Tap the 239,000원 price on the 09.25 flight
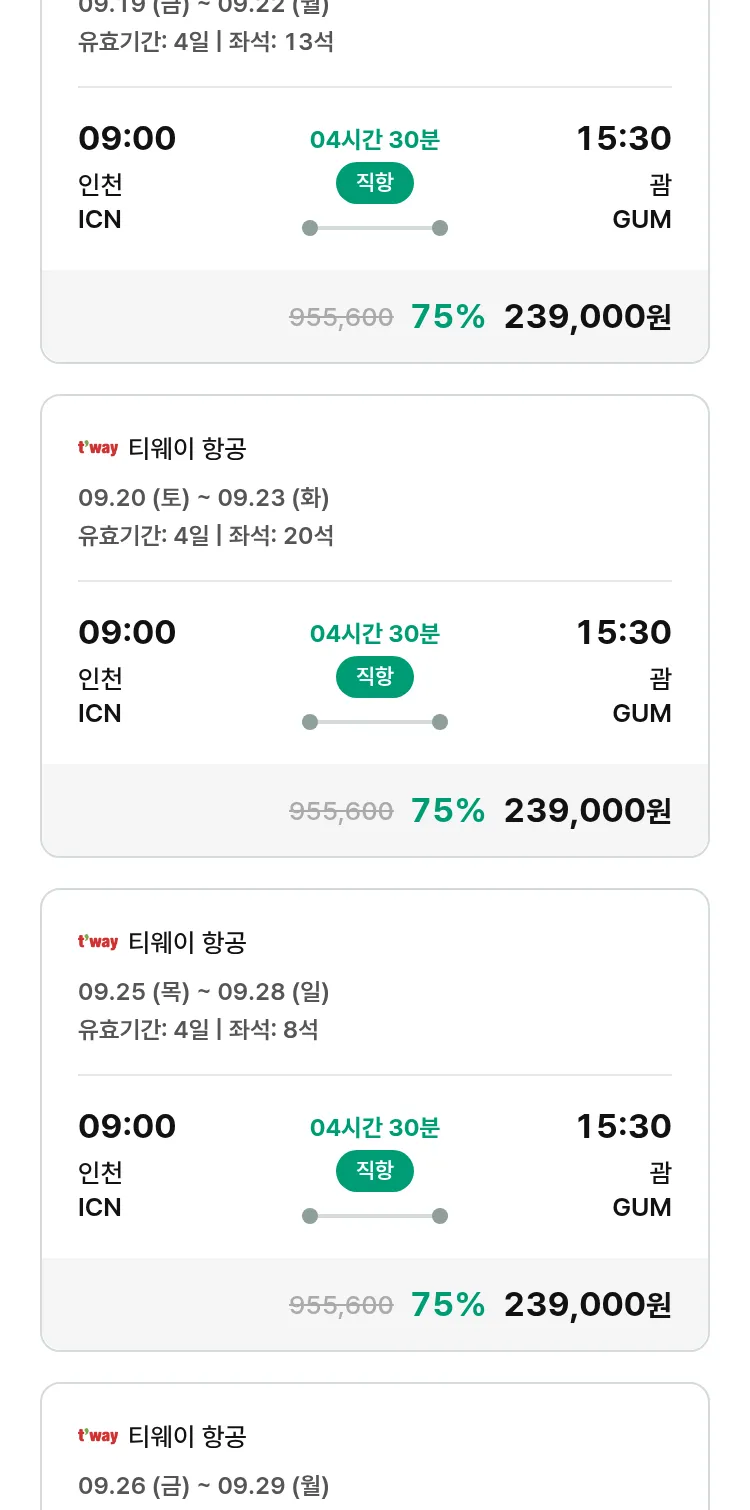The width and height of the screenshot is (750, 1510). pyautogui.click(x=587, y=1305)
